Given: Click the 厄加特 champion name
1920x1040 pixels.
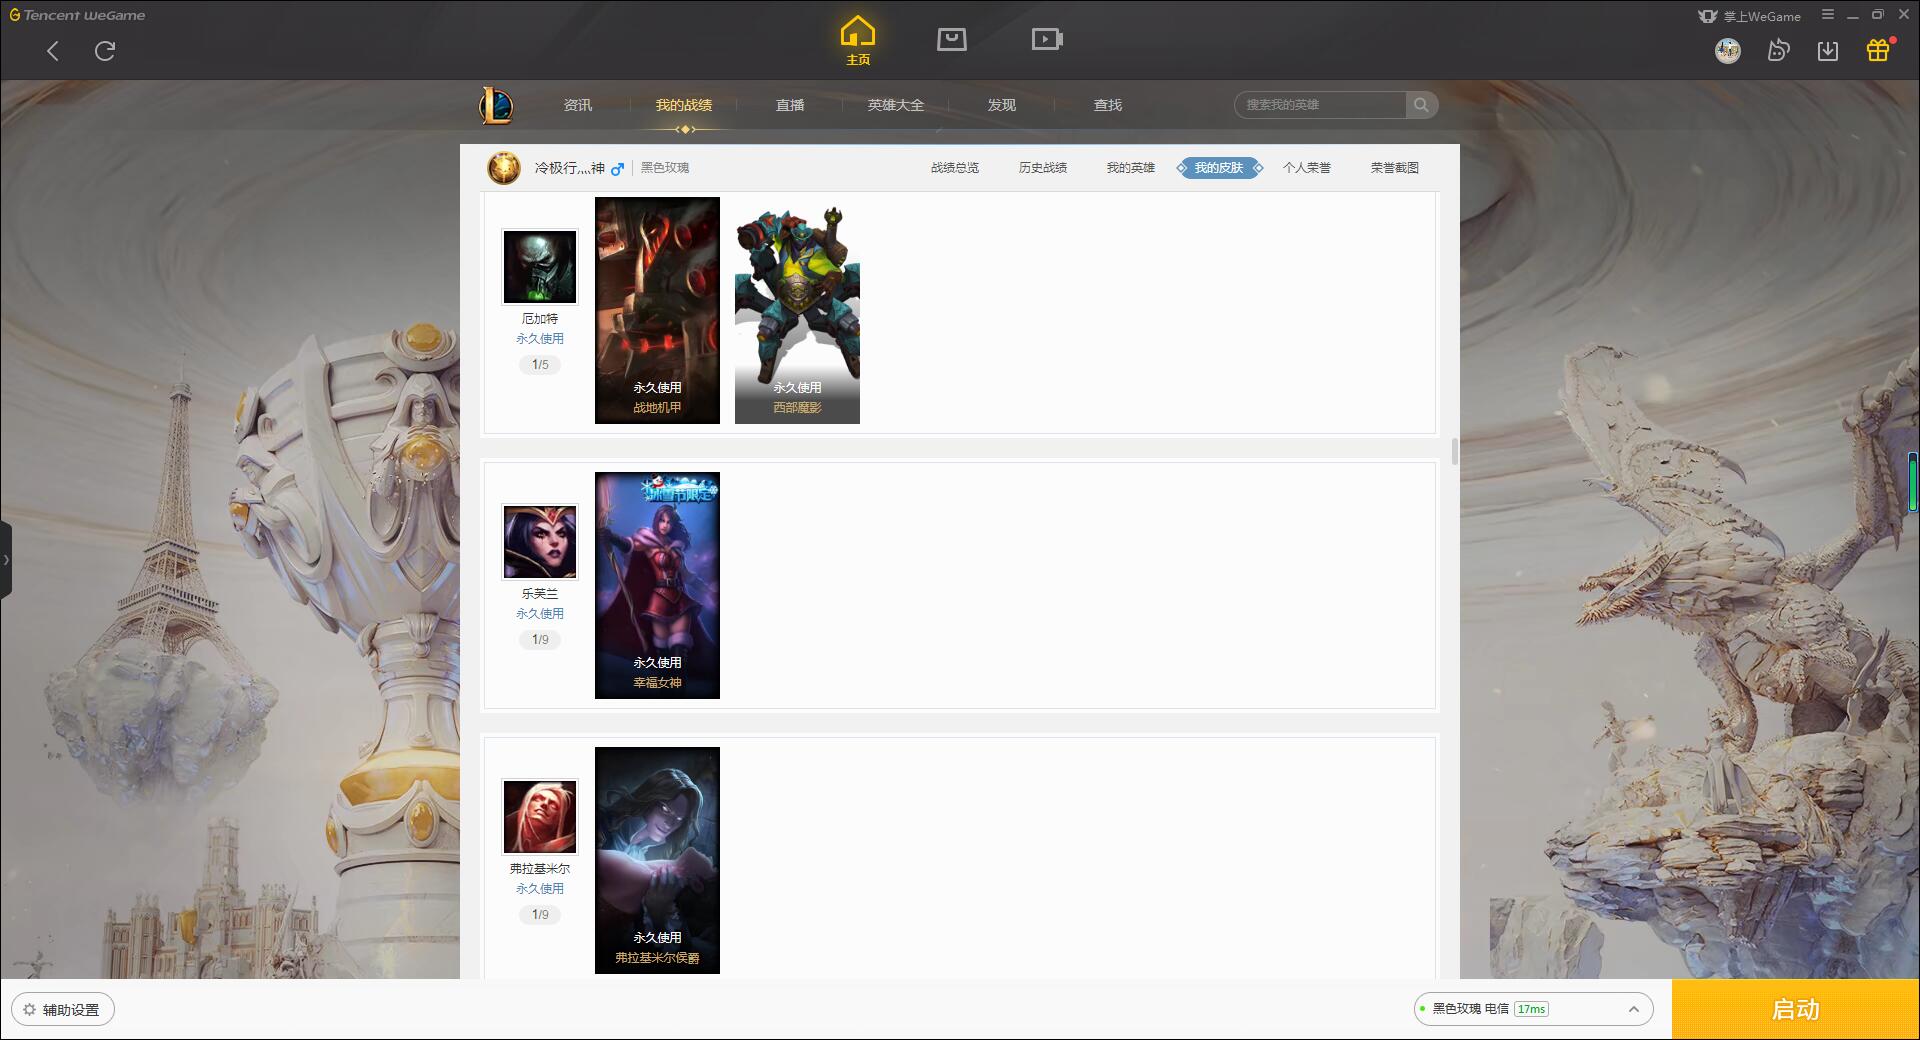Looking at the screenshot, I should (540, 319).
